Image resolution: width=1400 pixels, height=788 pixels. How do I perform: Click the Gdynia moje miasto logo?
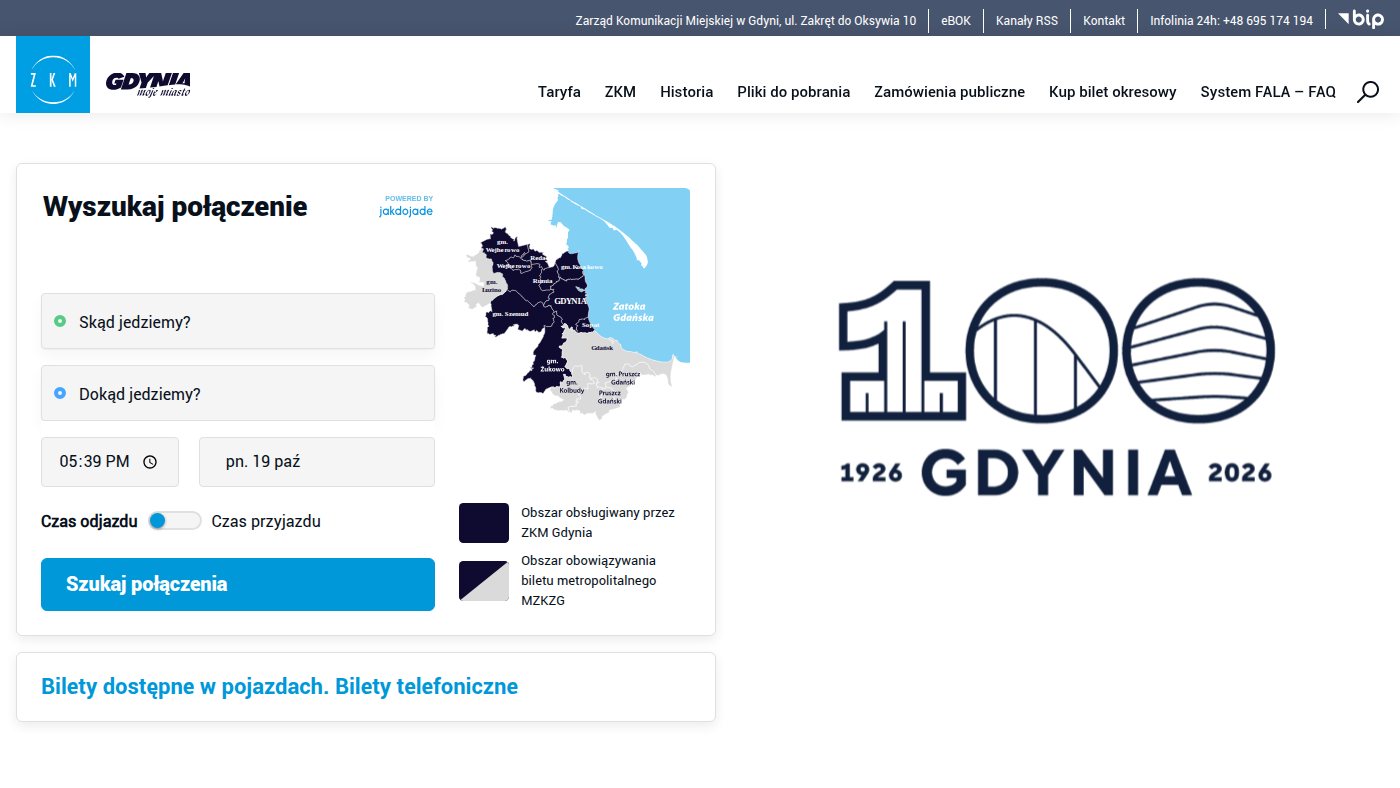148,84
